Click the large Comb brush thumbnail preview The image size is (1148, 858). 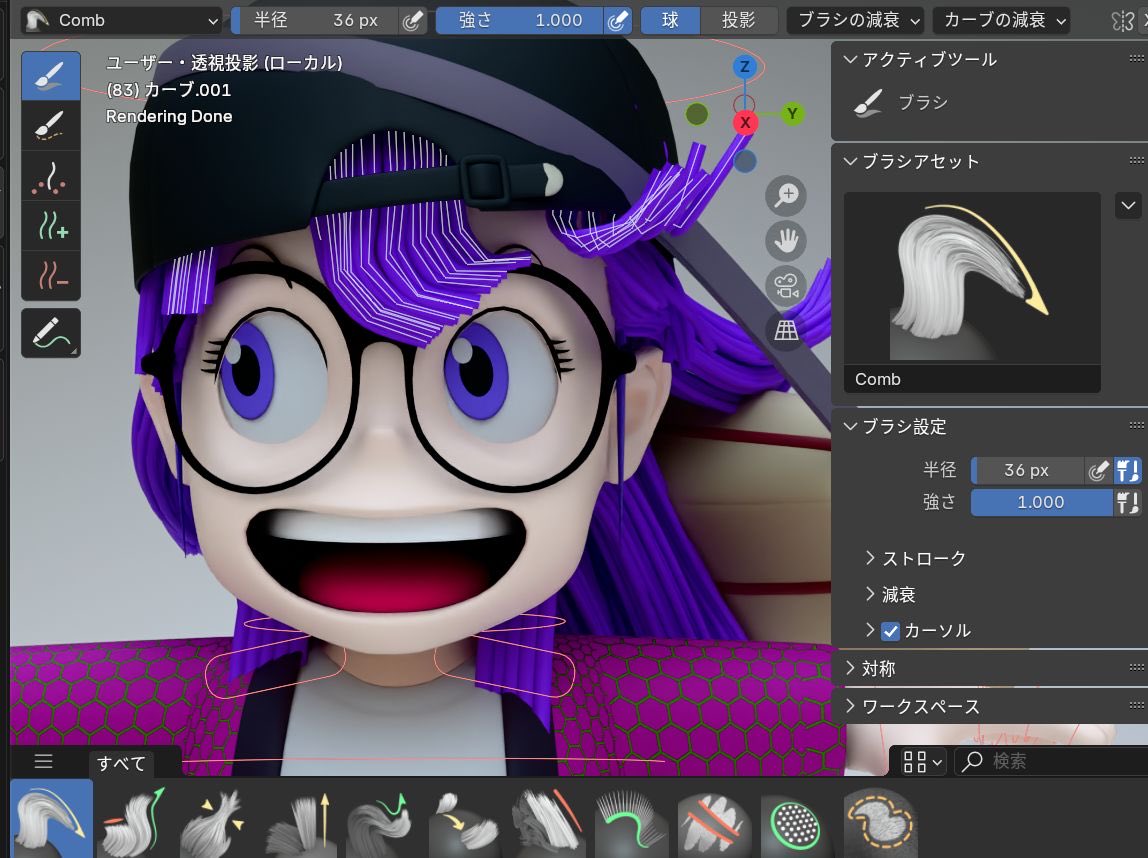point(972,279)
